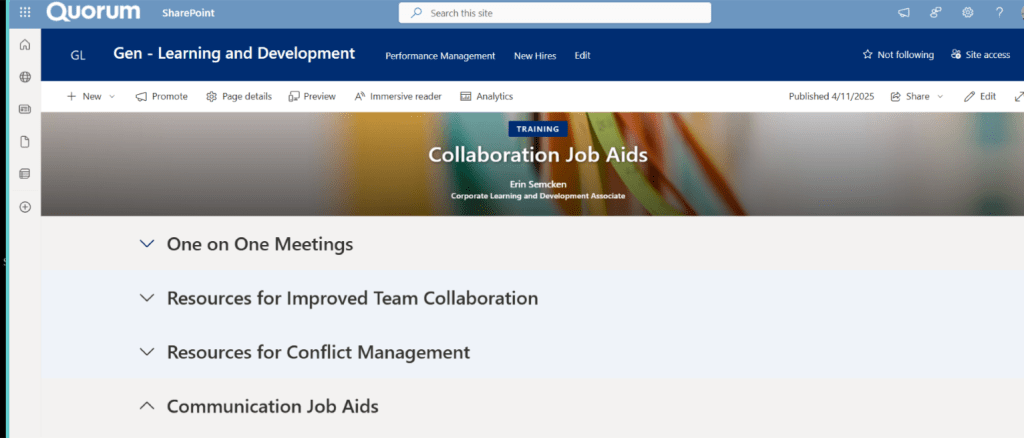Open the My news icon in sidebar
Viewport: 1024px width, 438px height.
(x=25, y=109)
